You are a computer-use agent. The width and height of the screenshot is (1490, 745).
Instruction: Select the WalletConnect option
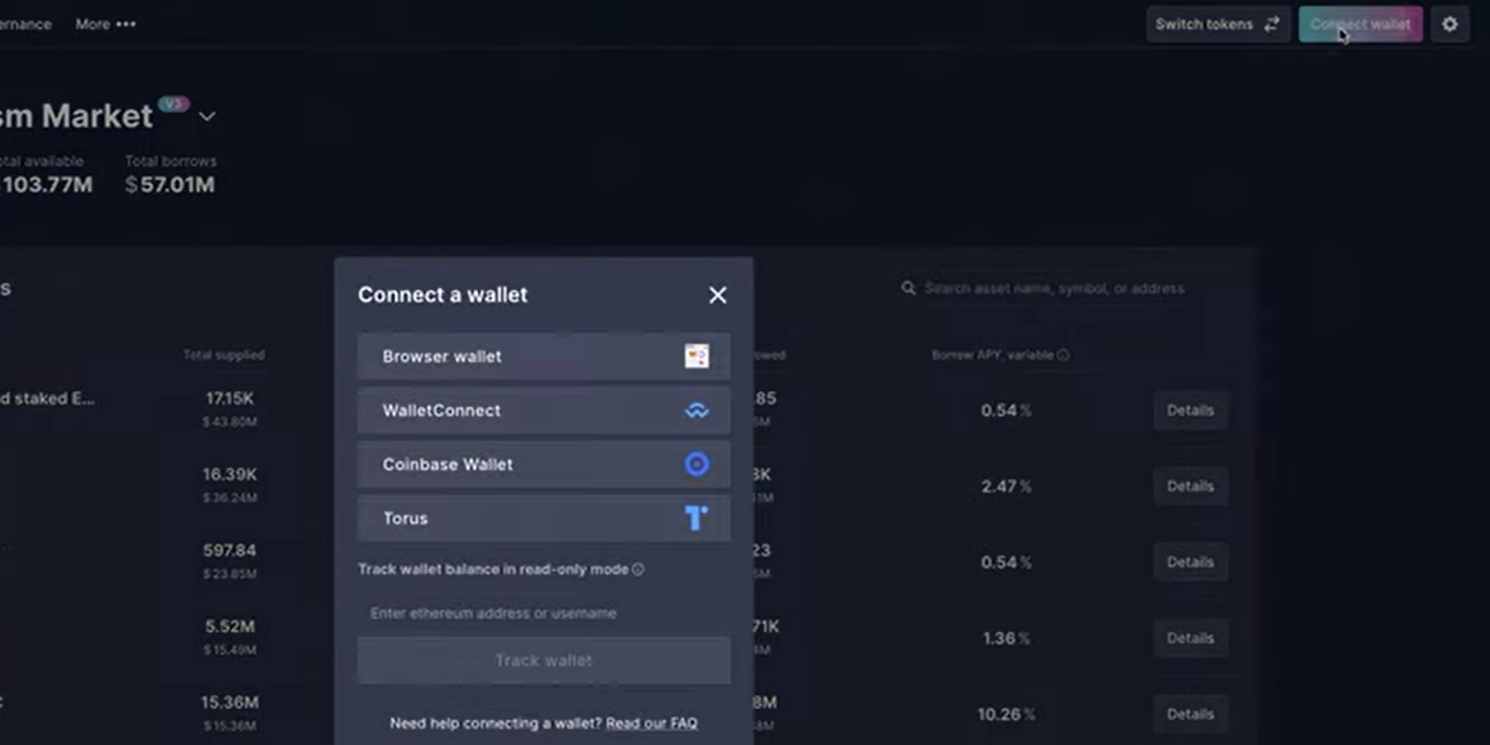click(543, 411)
